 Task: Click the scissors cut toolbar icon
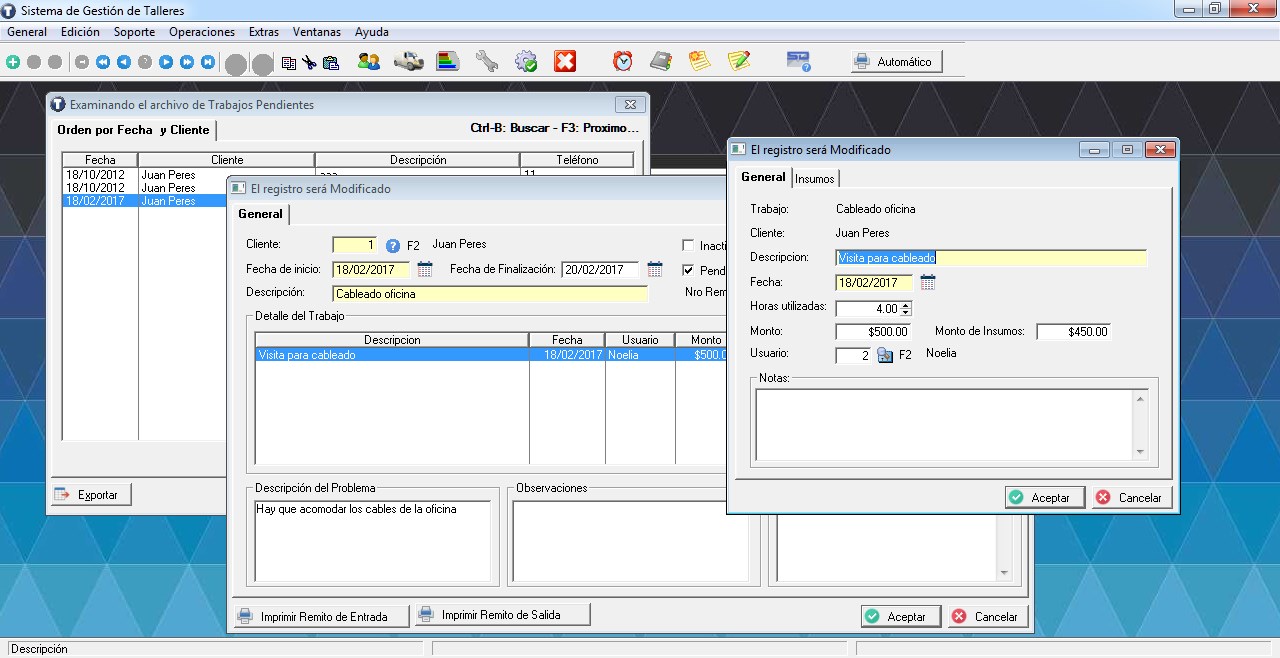pos(309,62)
